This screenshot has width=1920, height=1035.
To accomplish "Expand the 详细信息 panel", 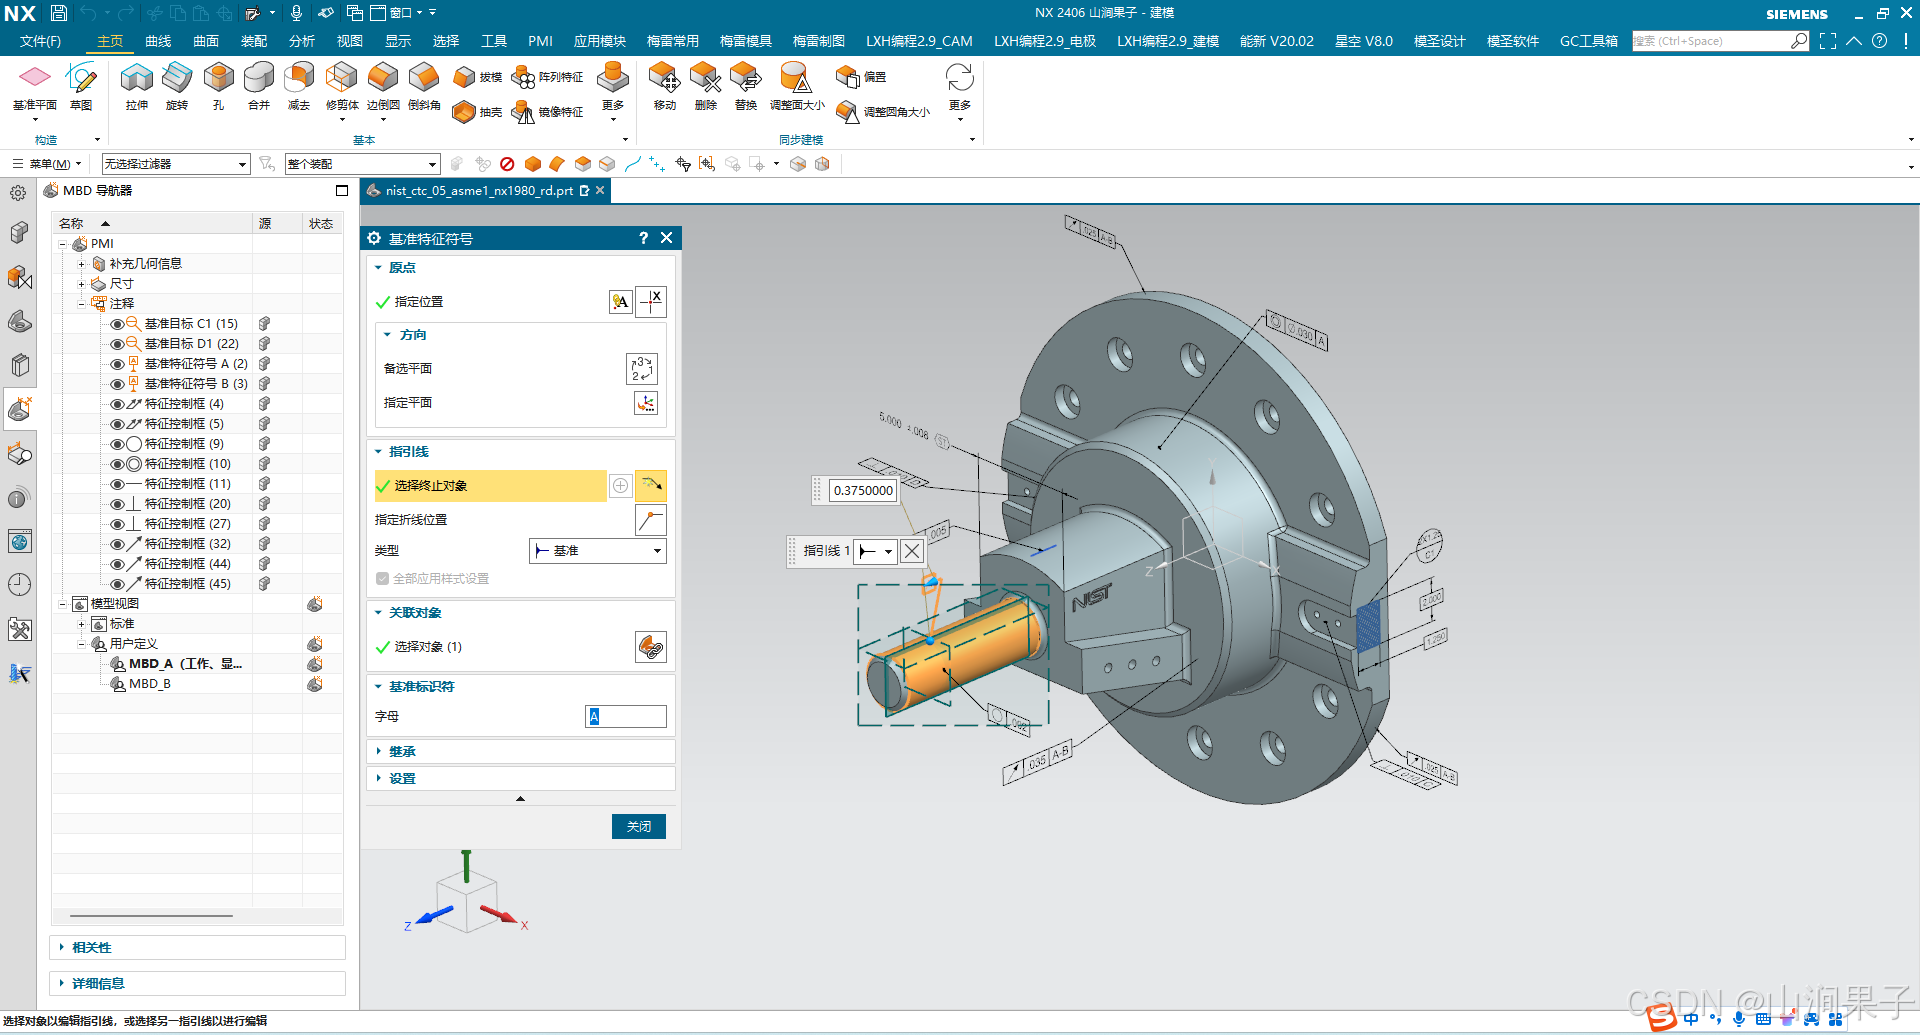I will point(98,984).
